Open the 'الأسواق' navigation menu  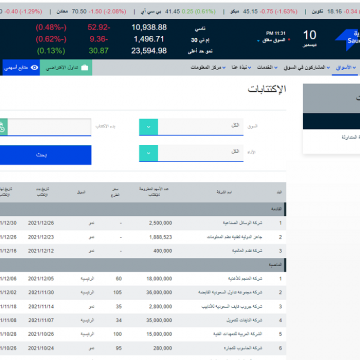(x=345, y=67)
